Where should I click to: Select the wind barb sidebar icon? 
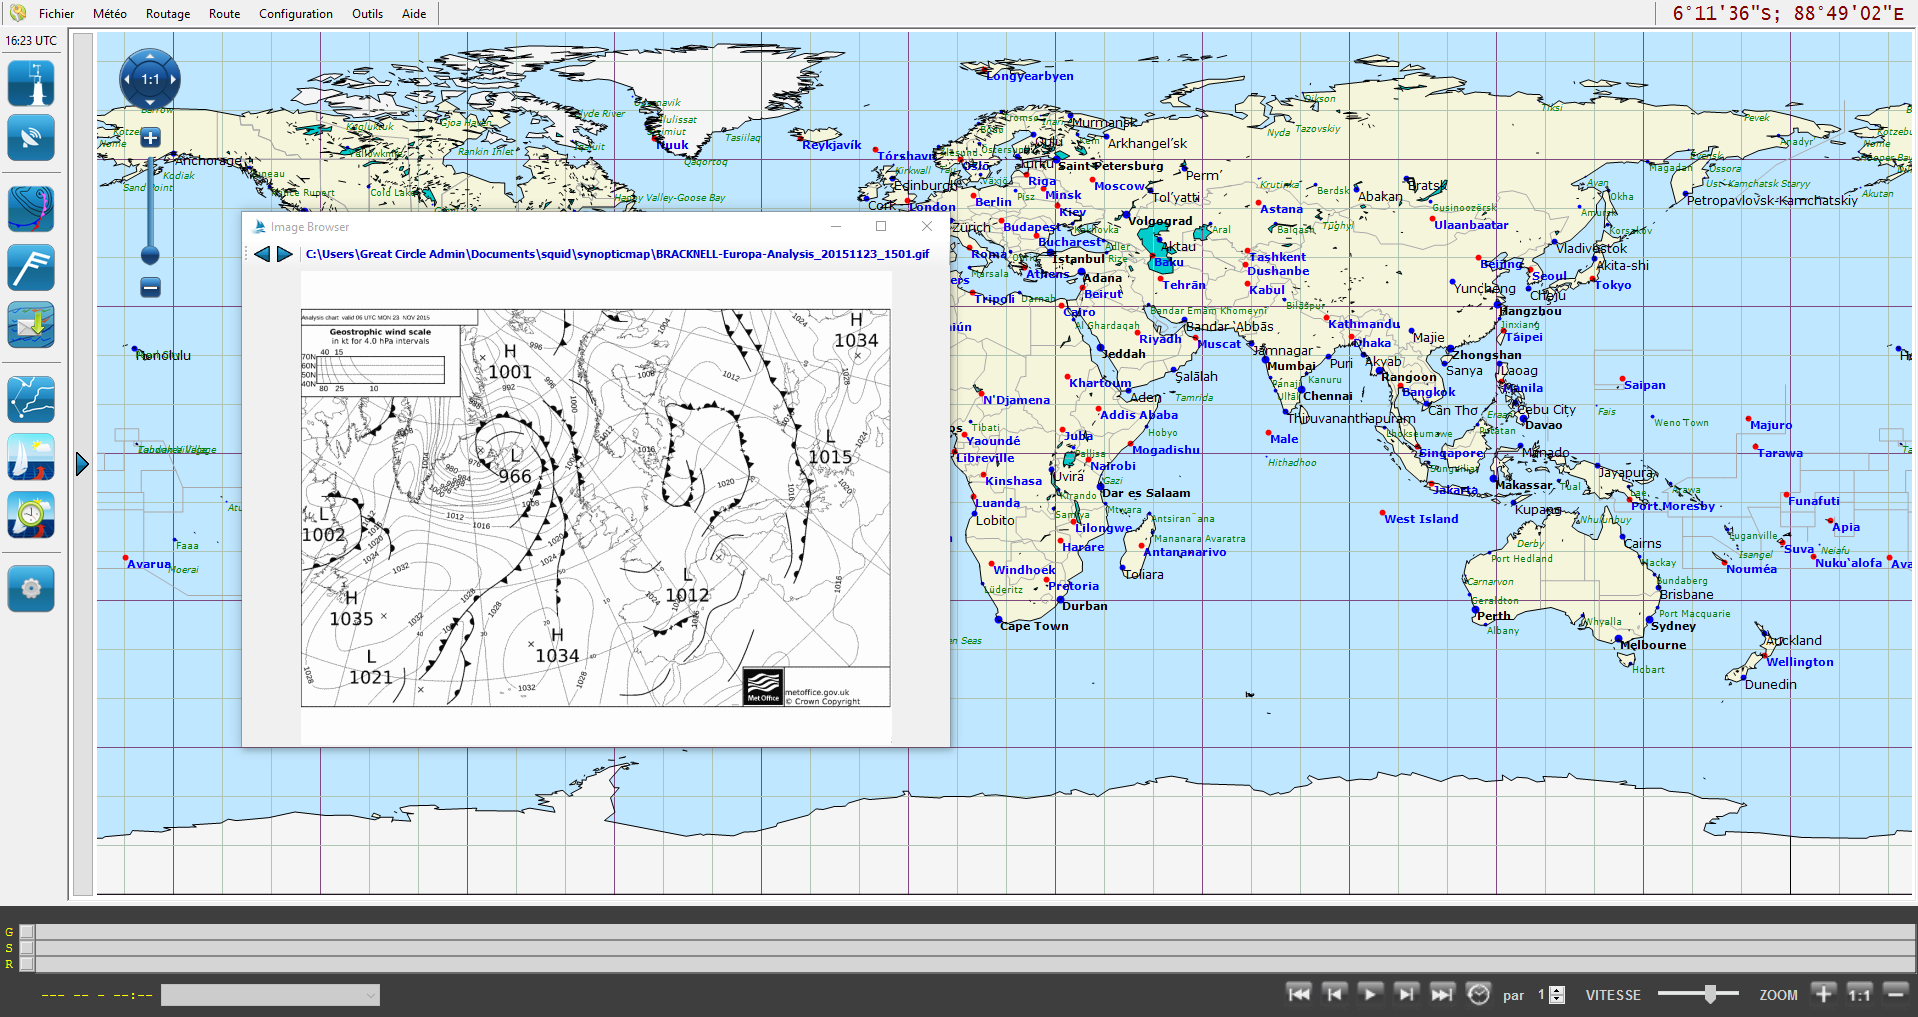(x=31, y=268)
